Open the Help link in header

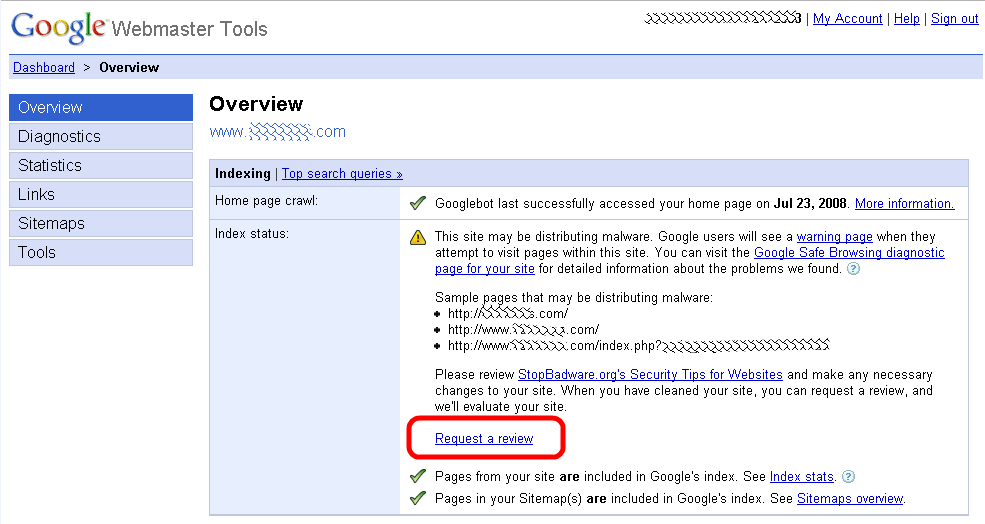pos(906,18)
